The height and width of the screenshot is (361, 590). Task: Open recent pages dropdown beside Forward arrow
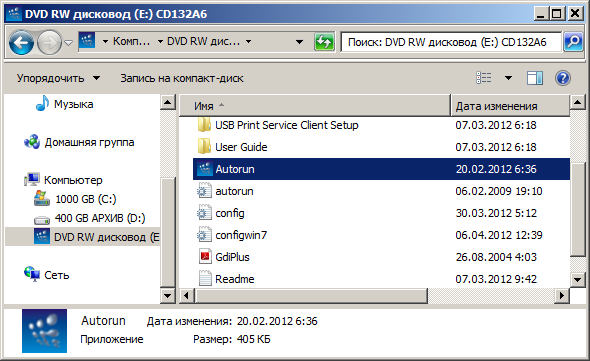point(68,43)
